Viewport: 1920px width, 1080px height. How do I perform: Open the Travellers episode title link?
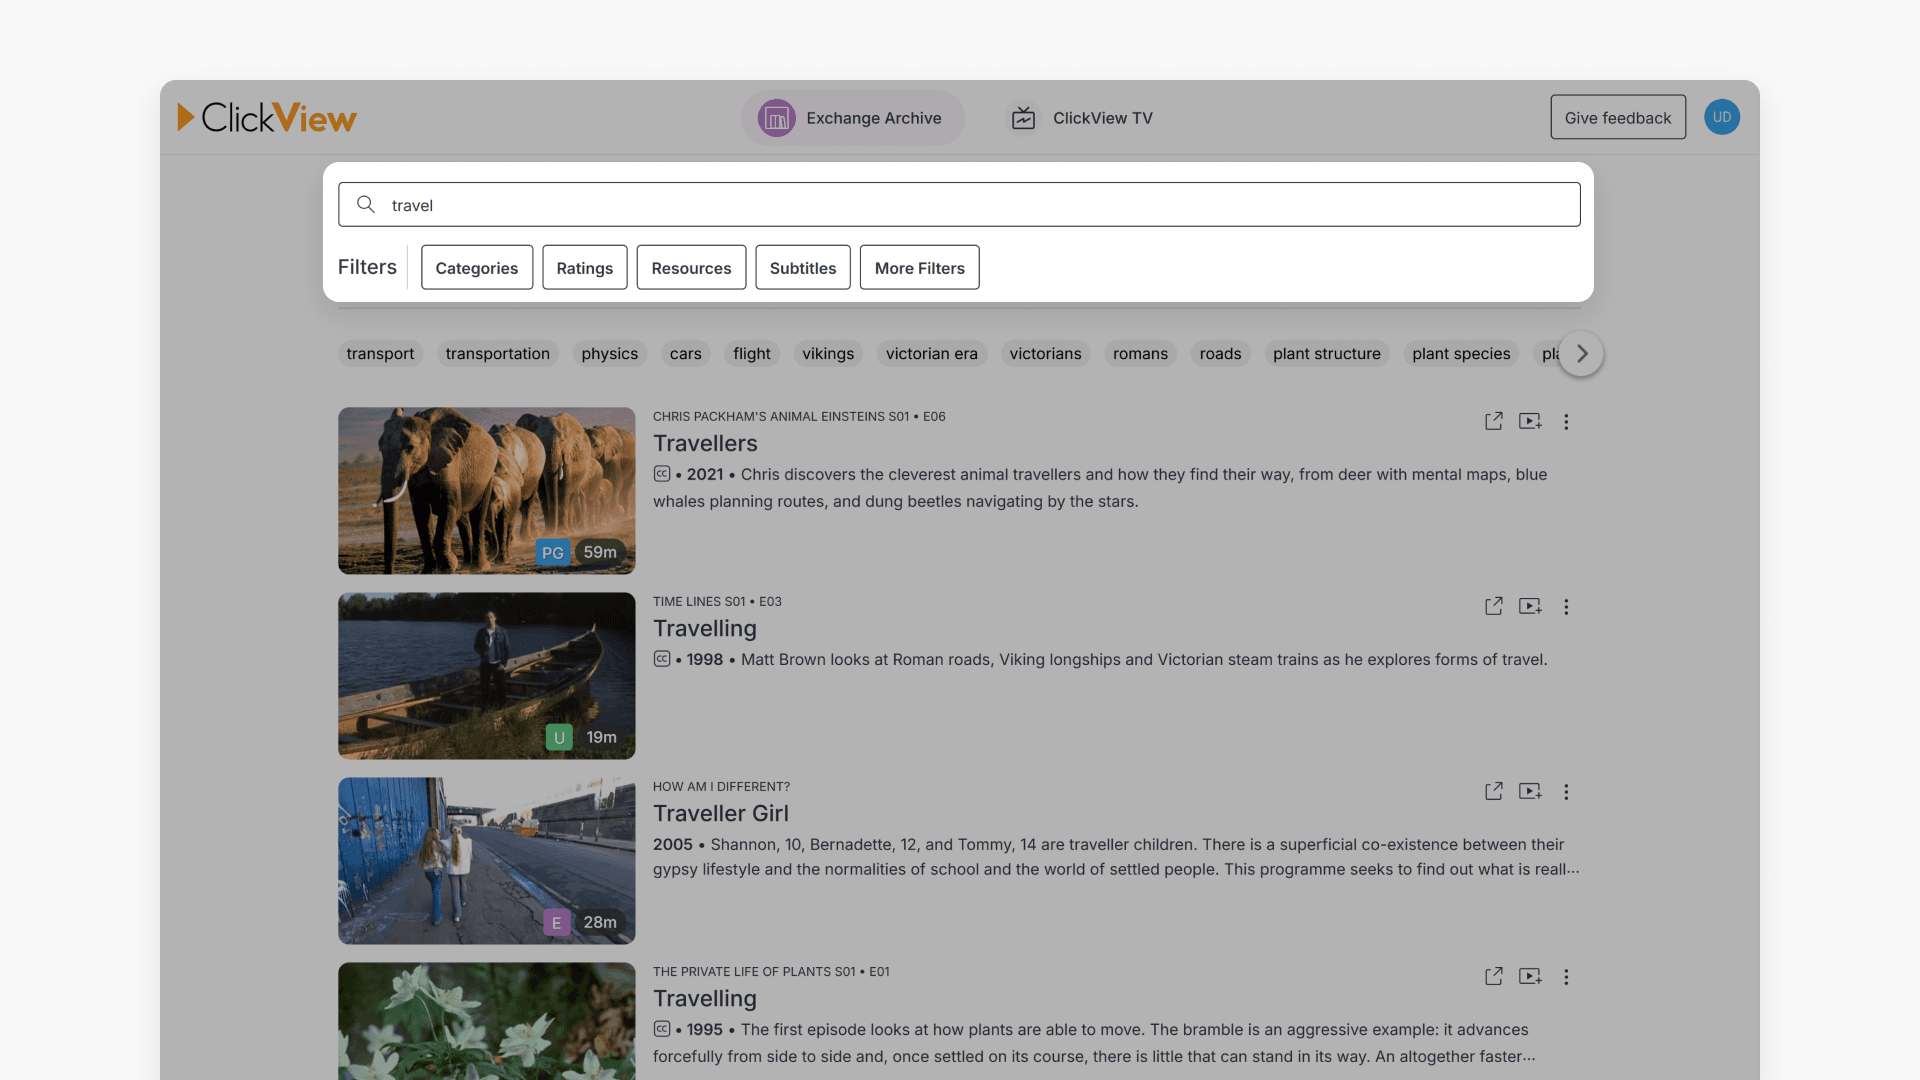coord(705,443)
